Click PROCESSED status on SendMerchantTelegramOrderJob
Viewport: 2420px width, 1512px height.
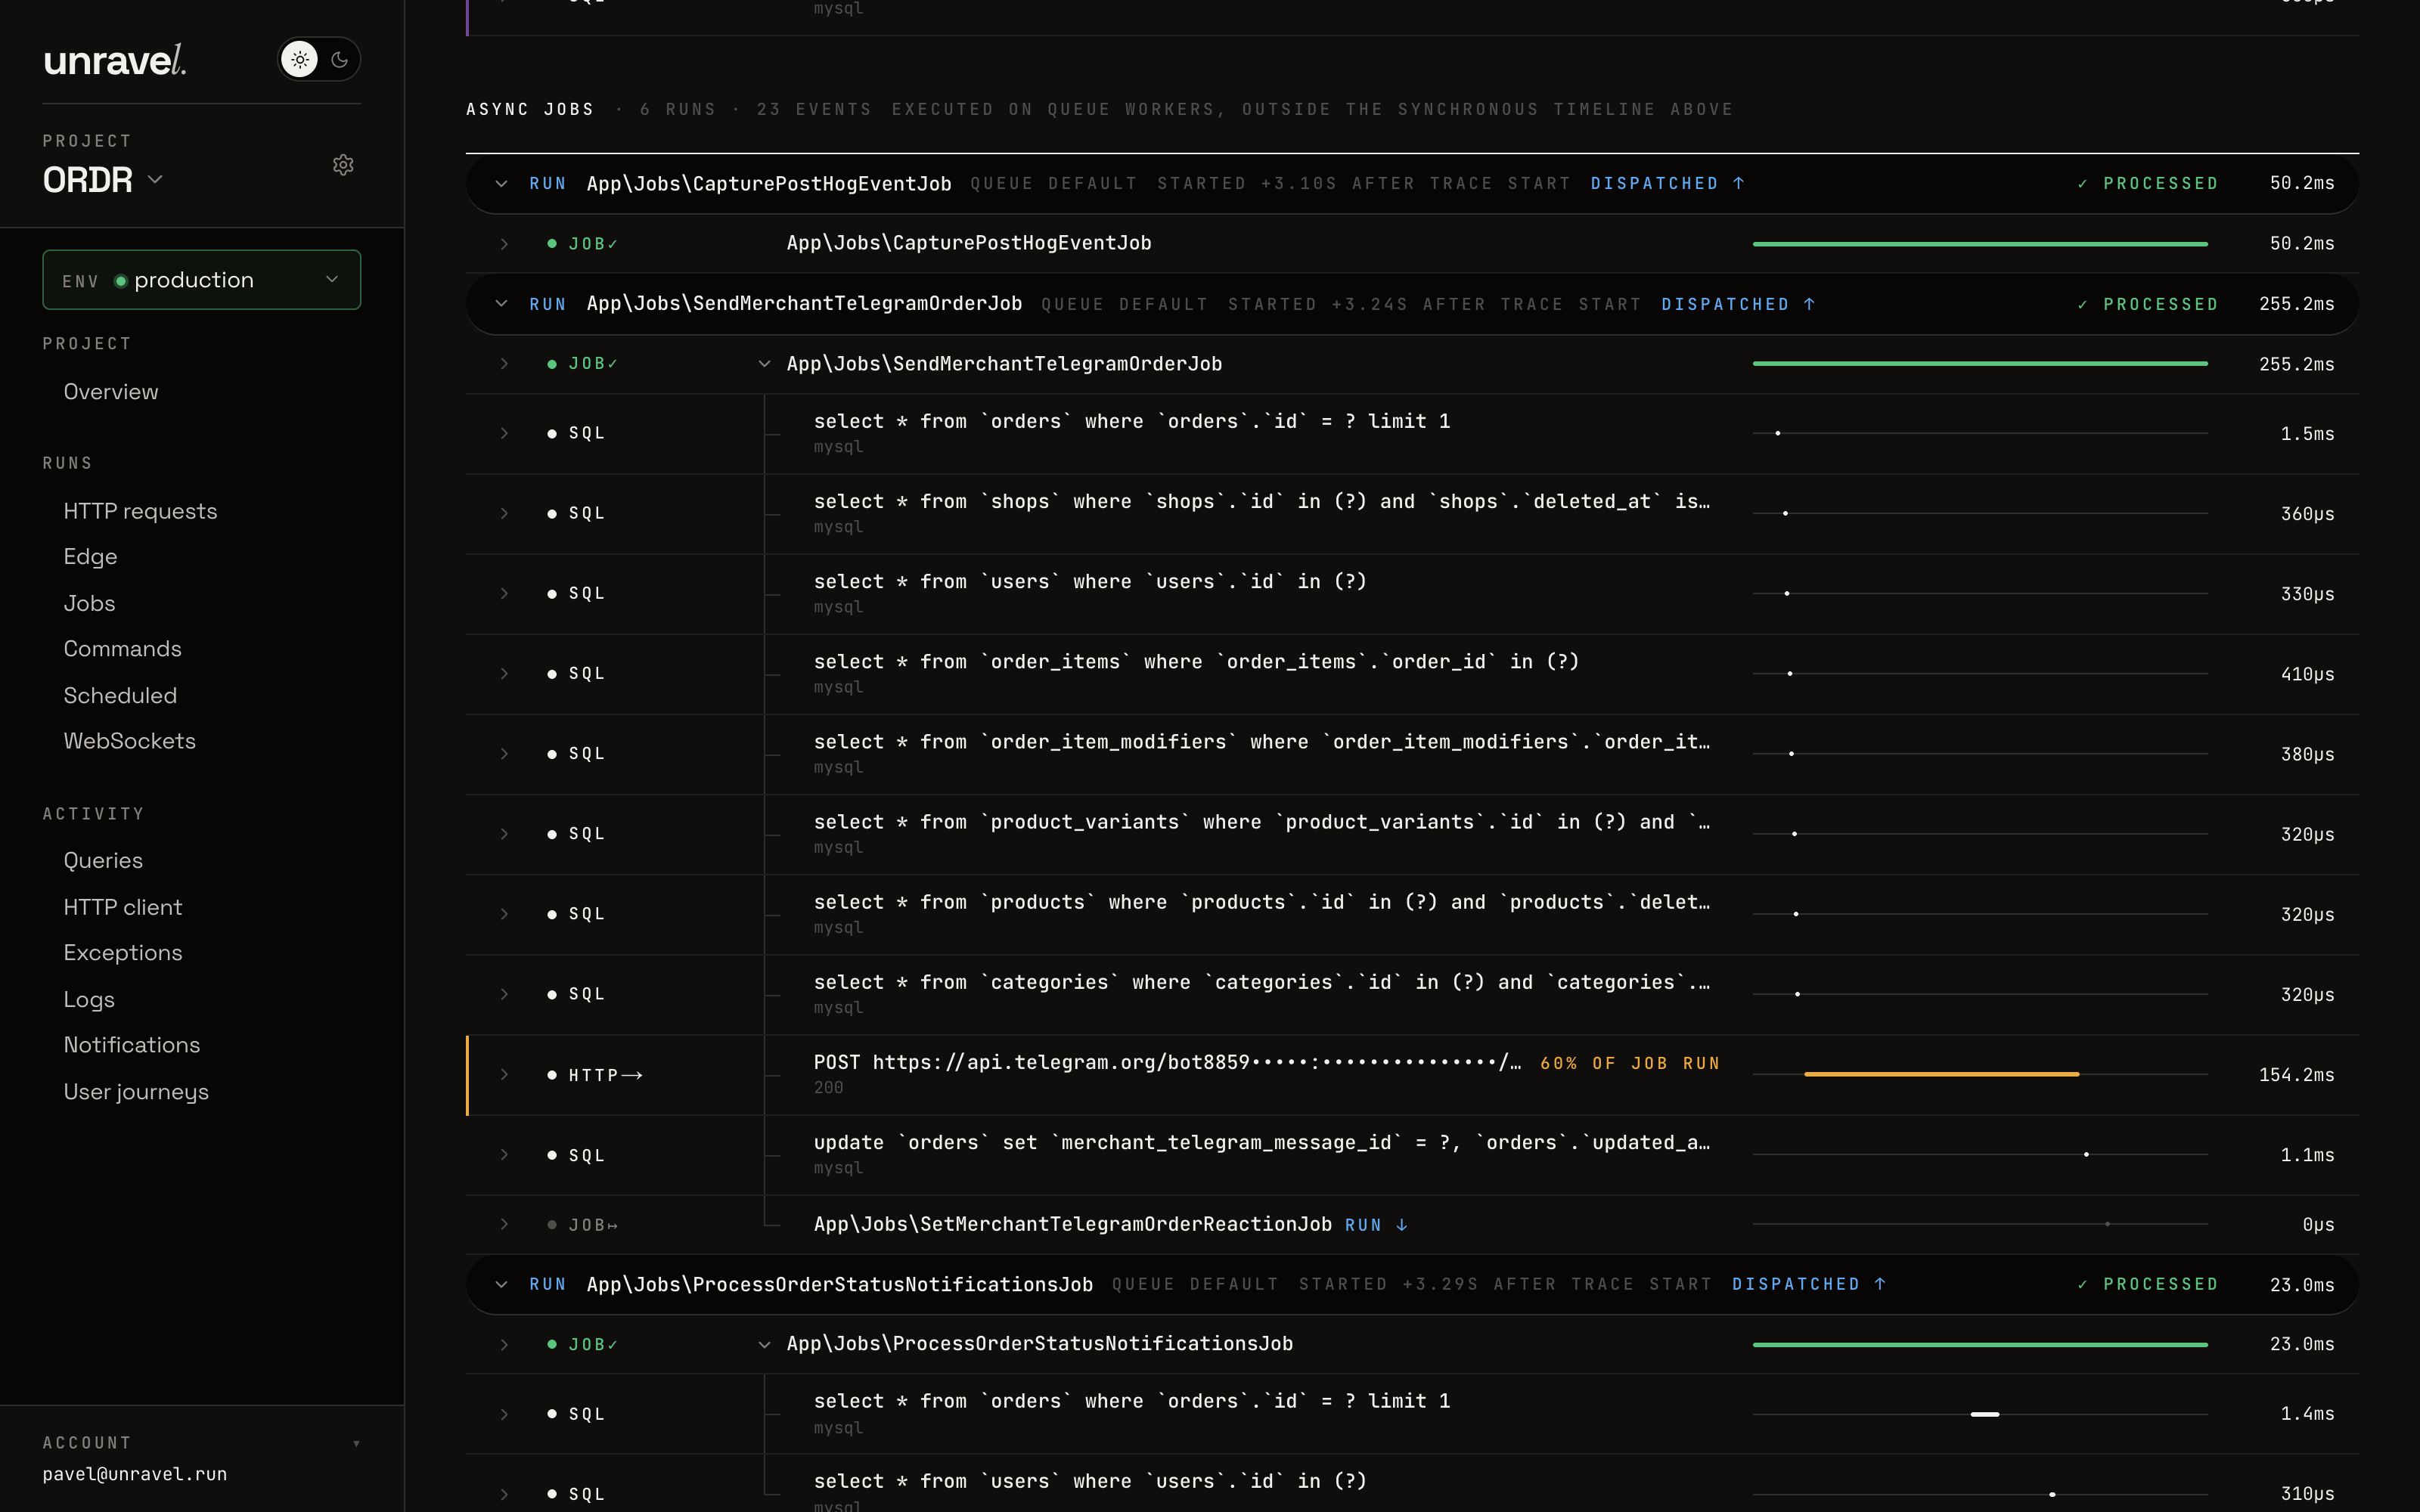2148,304
